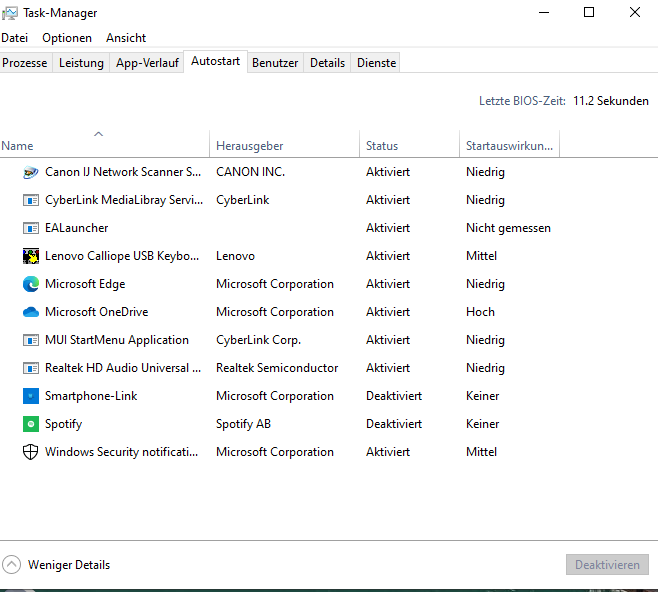Select the Spotify entry name

click(x=63, y=424)
